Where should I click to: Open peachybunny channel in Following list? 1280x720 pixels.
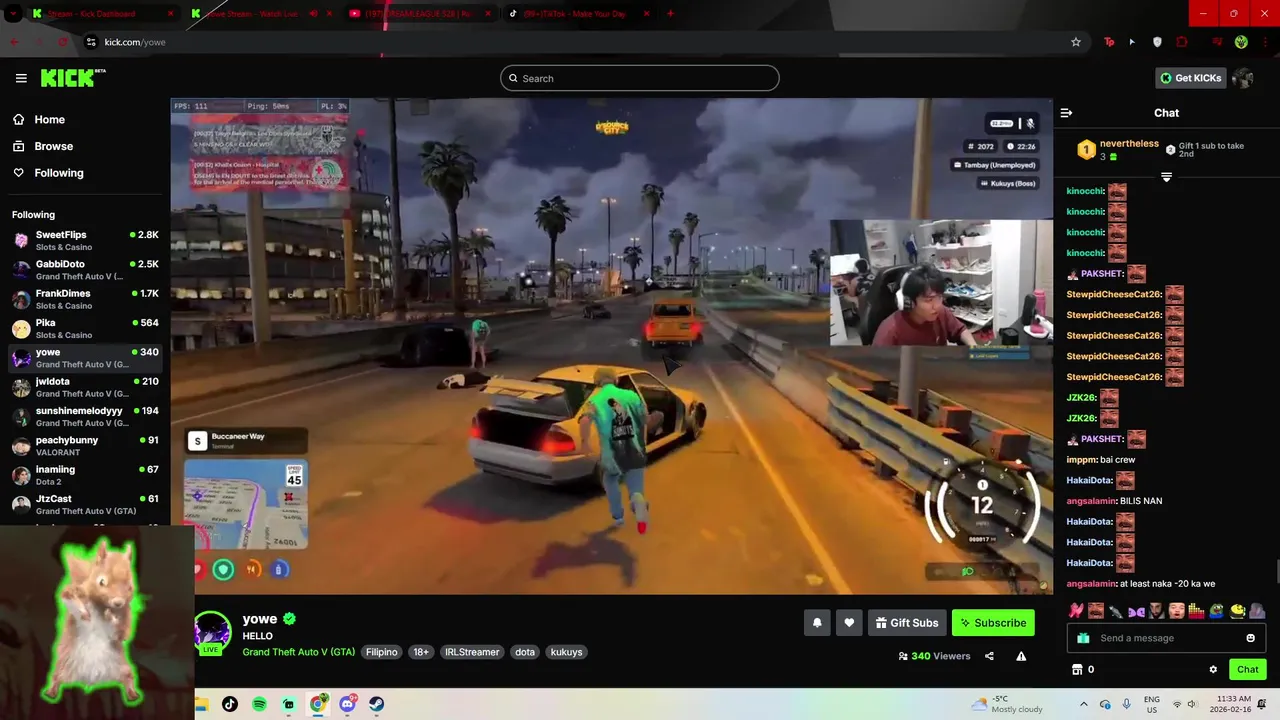[85, 446]
